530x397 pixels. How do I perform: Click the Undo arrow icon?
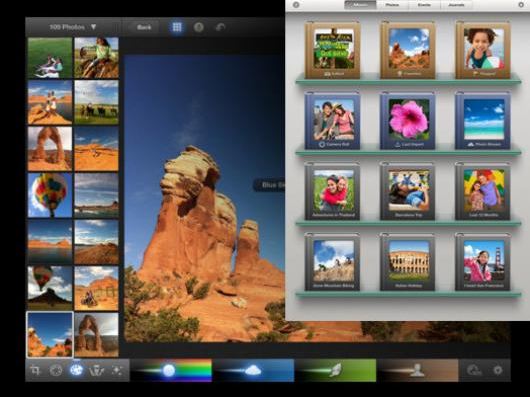click(x=220, y=27)
